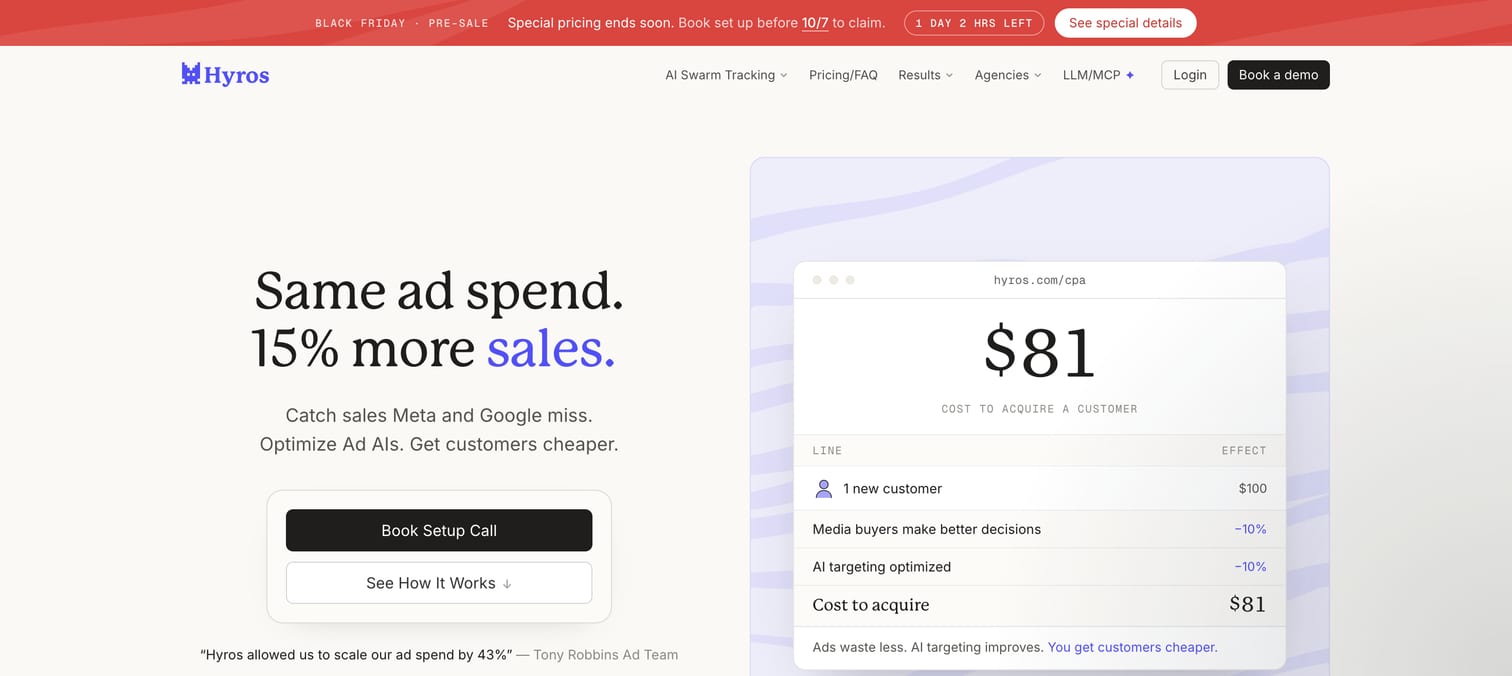Click the Book a demo button
Viewport: 1512px width, 676px height.
click(1278, 75)
